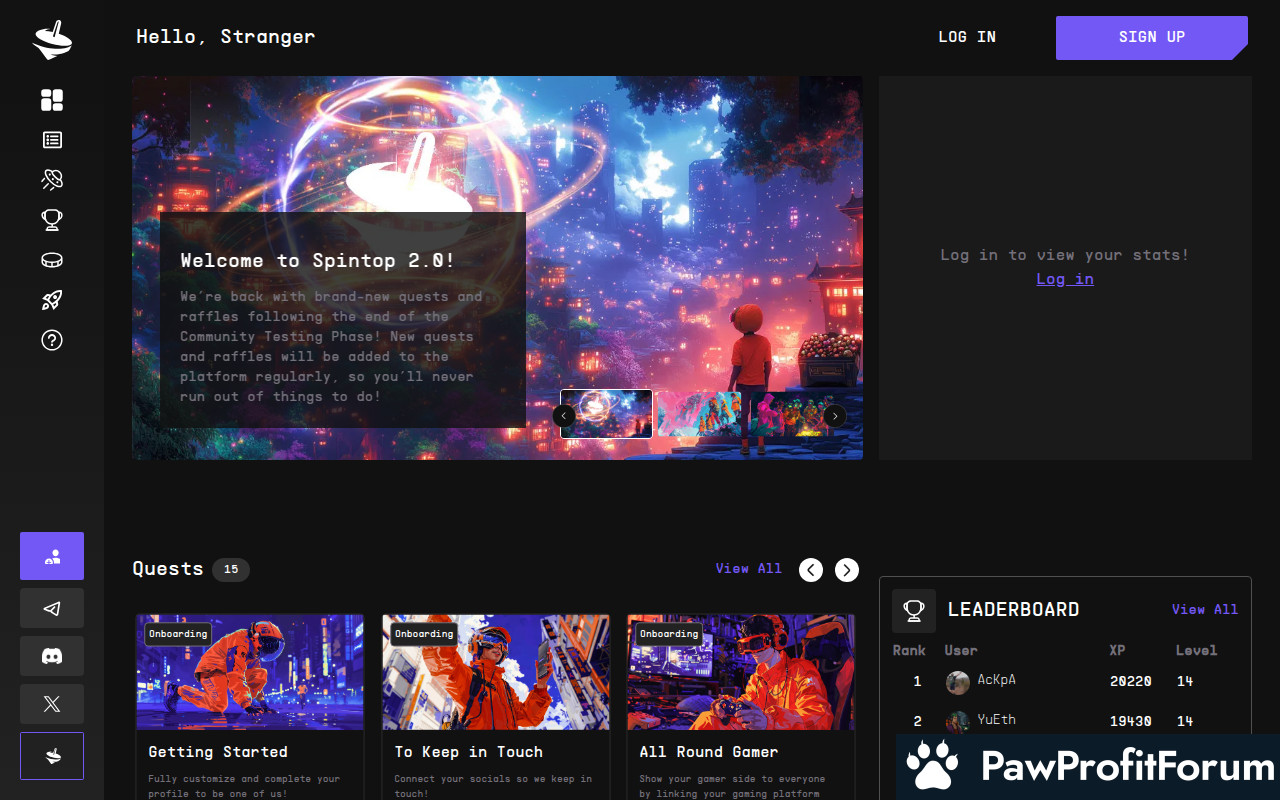Click the Spintop logo at top left

pyautogui.click(x=52, y=39)
